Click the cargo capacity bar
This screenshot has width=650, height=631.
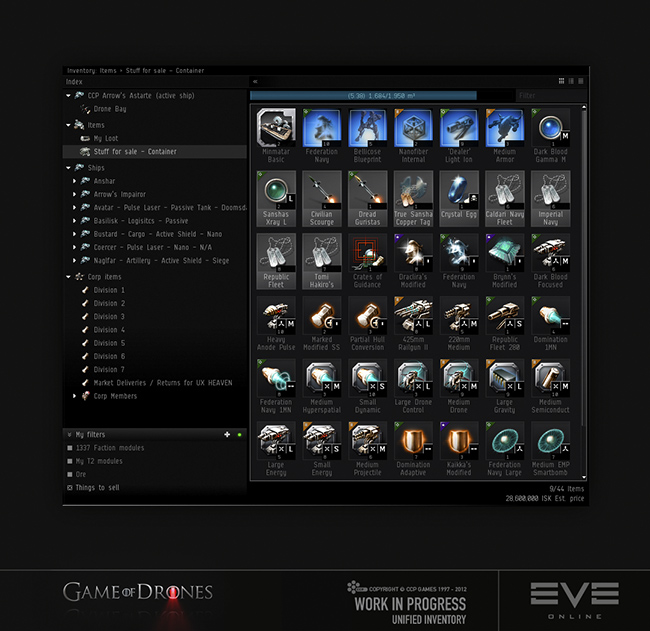[381, 96]
